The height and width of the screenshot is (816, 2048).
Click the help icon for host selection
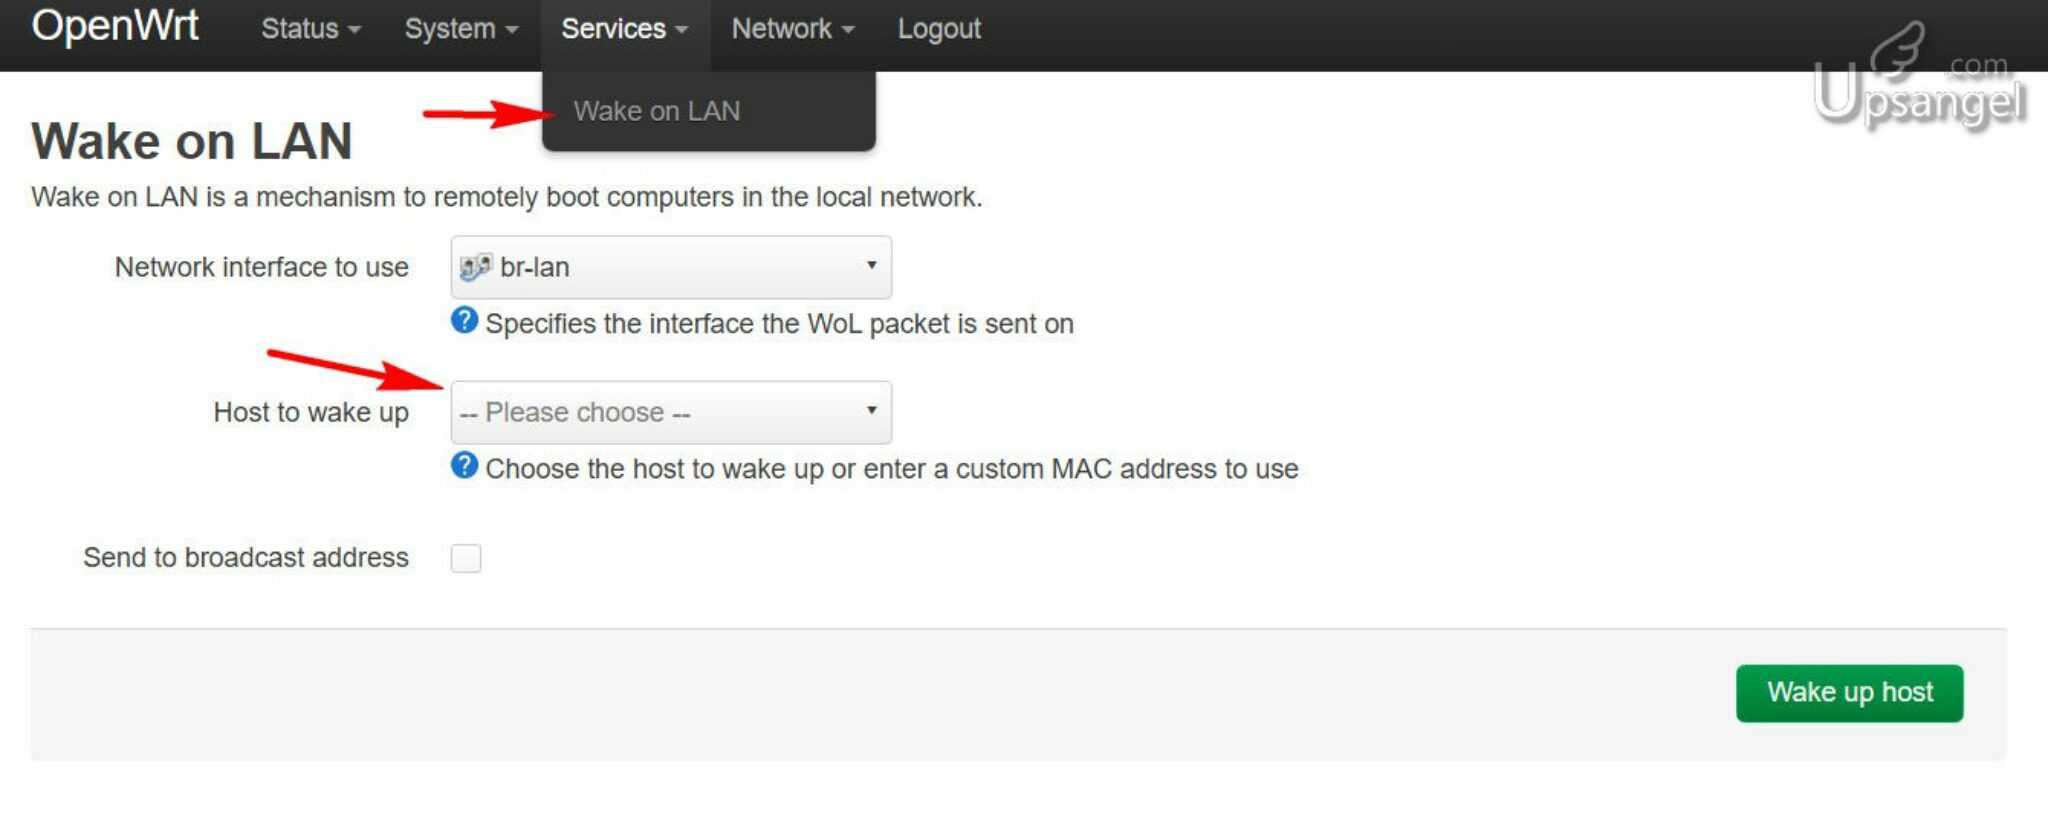(x=464, y=467)
